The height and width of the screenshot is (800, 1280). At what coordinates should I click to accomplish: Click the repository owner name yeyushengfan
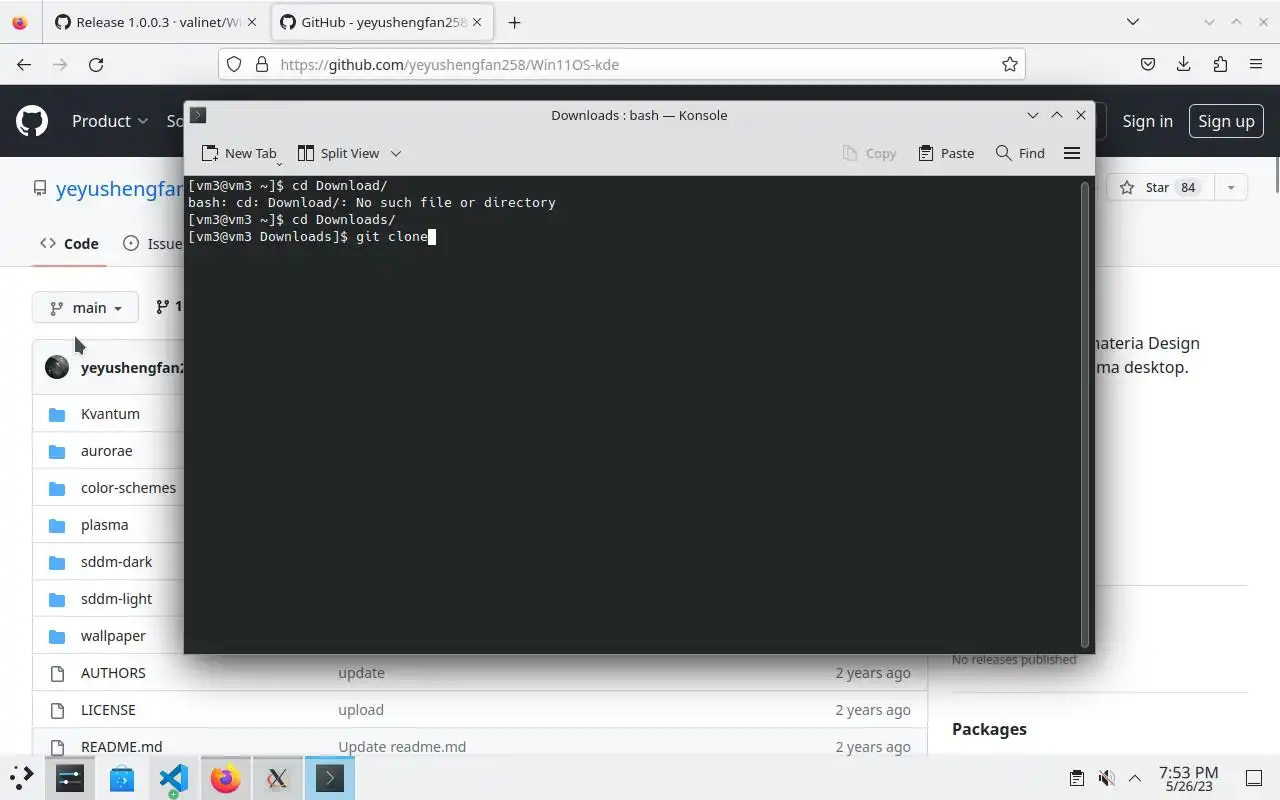(120, 188)
